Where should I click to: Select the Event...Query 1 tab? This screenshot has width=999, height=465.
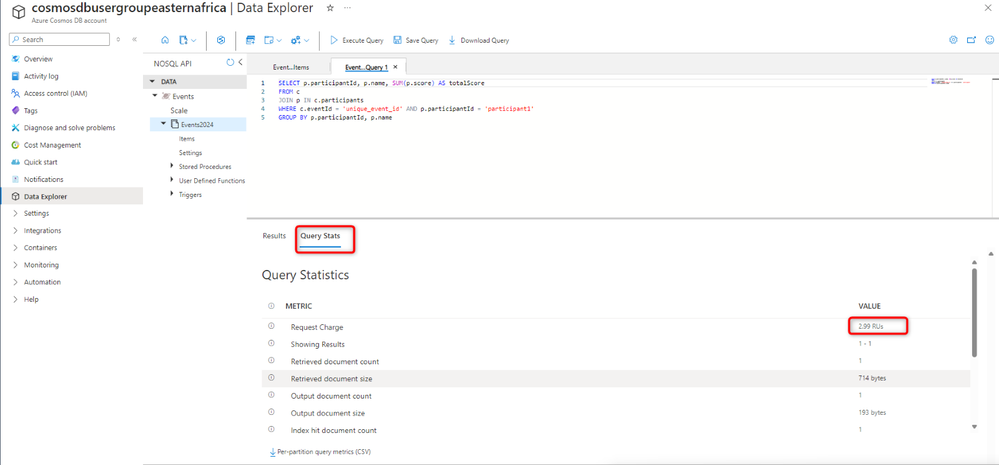[366, 67]
